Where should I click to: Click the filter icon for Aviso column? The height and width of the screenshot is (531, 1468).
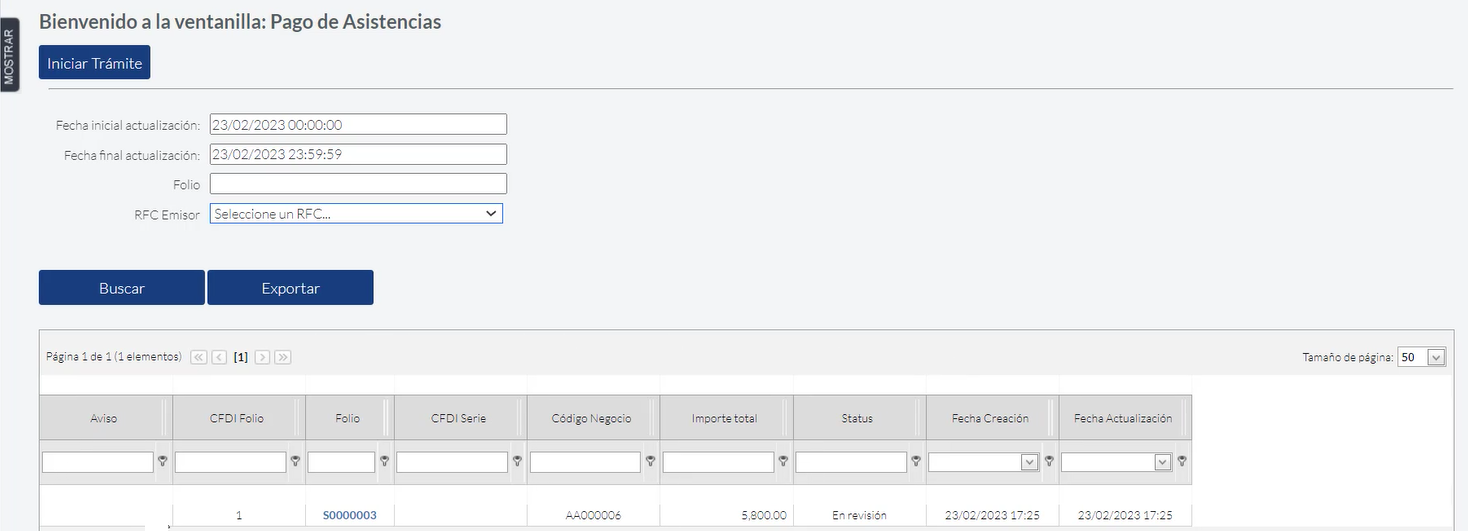(x=163, y=462)
